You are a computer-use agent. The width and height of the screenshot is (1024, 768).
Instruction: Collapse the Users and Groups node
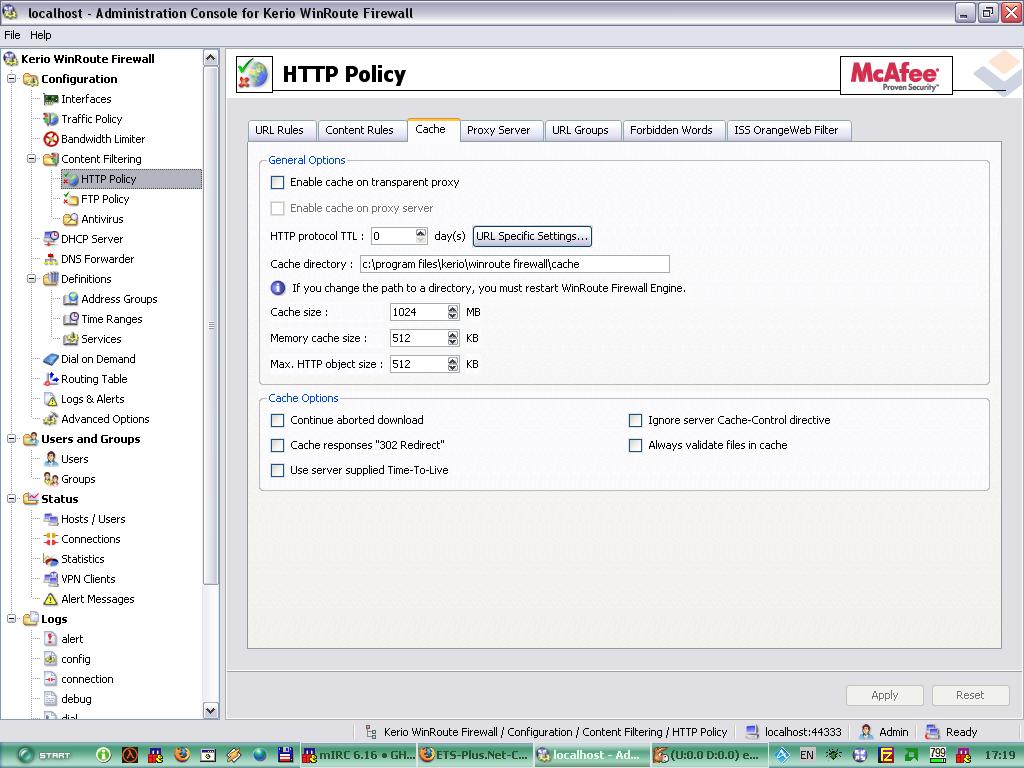point(12,439)
